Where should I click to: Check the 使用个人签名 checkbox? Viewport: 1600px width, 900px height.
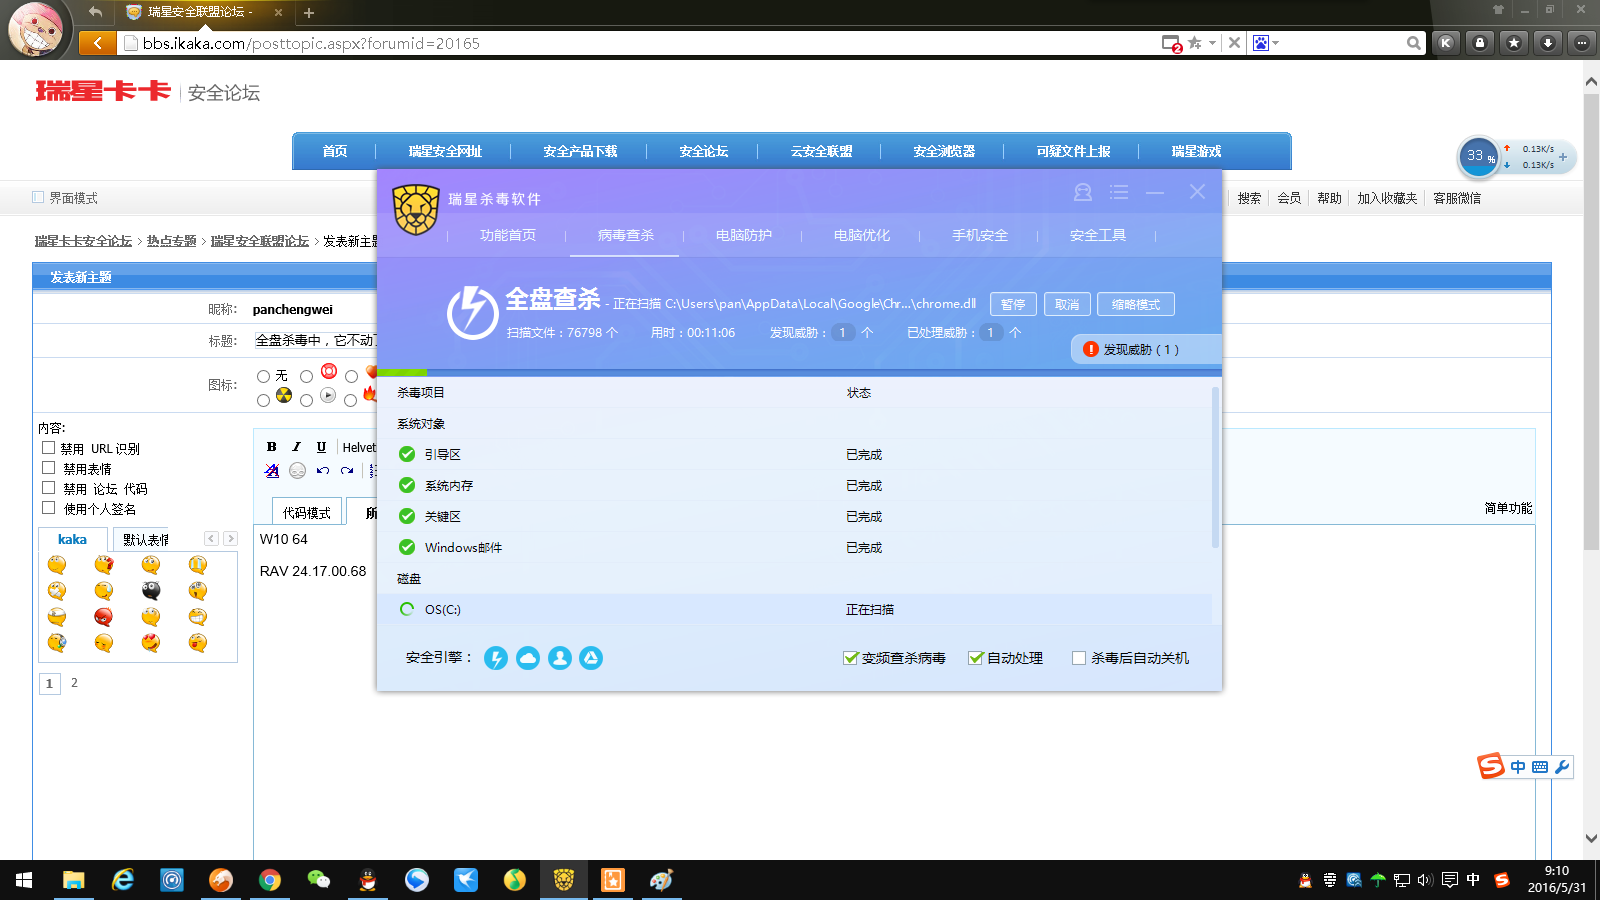[x=48, y=508]
